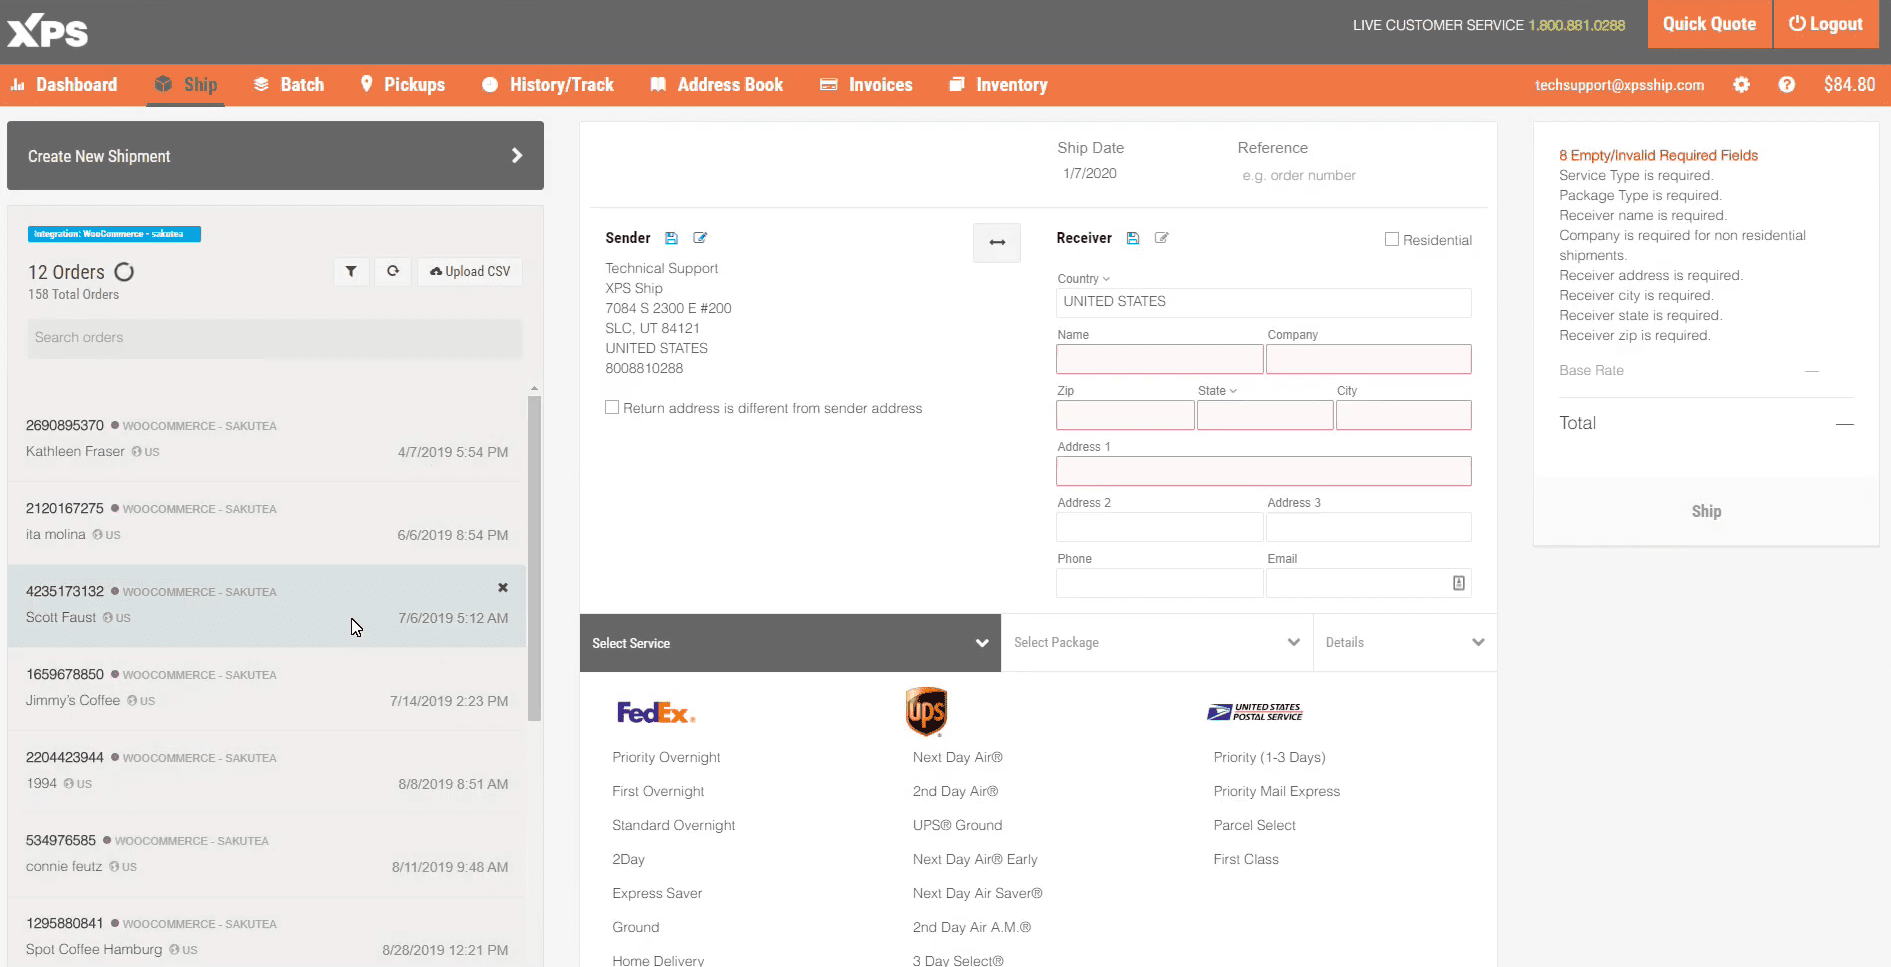This screenshot has height=967, width=1891.
Task: Open the Address Book tab
Action: (x=717, y=85)
